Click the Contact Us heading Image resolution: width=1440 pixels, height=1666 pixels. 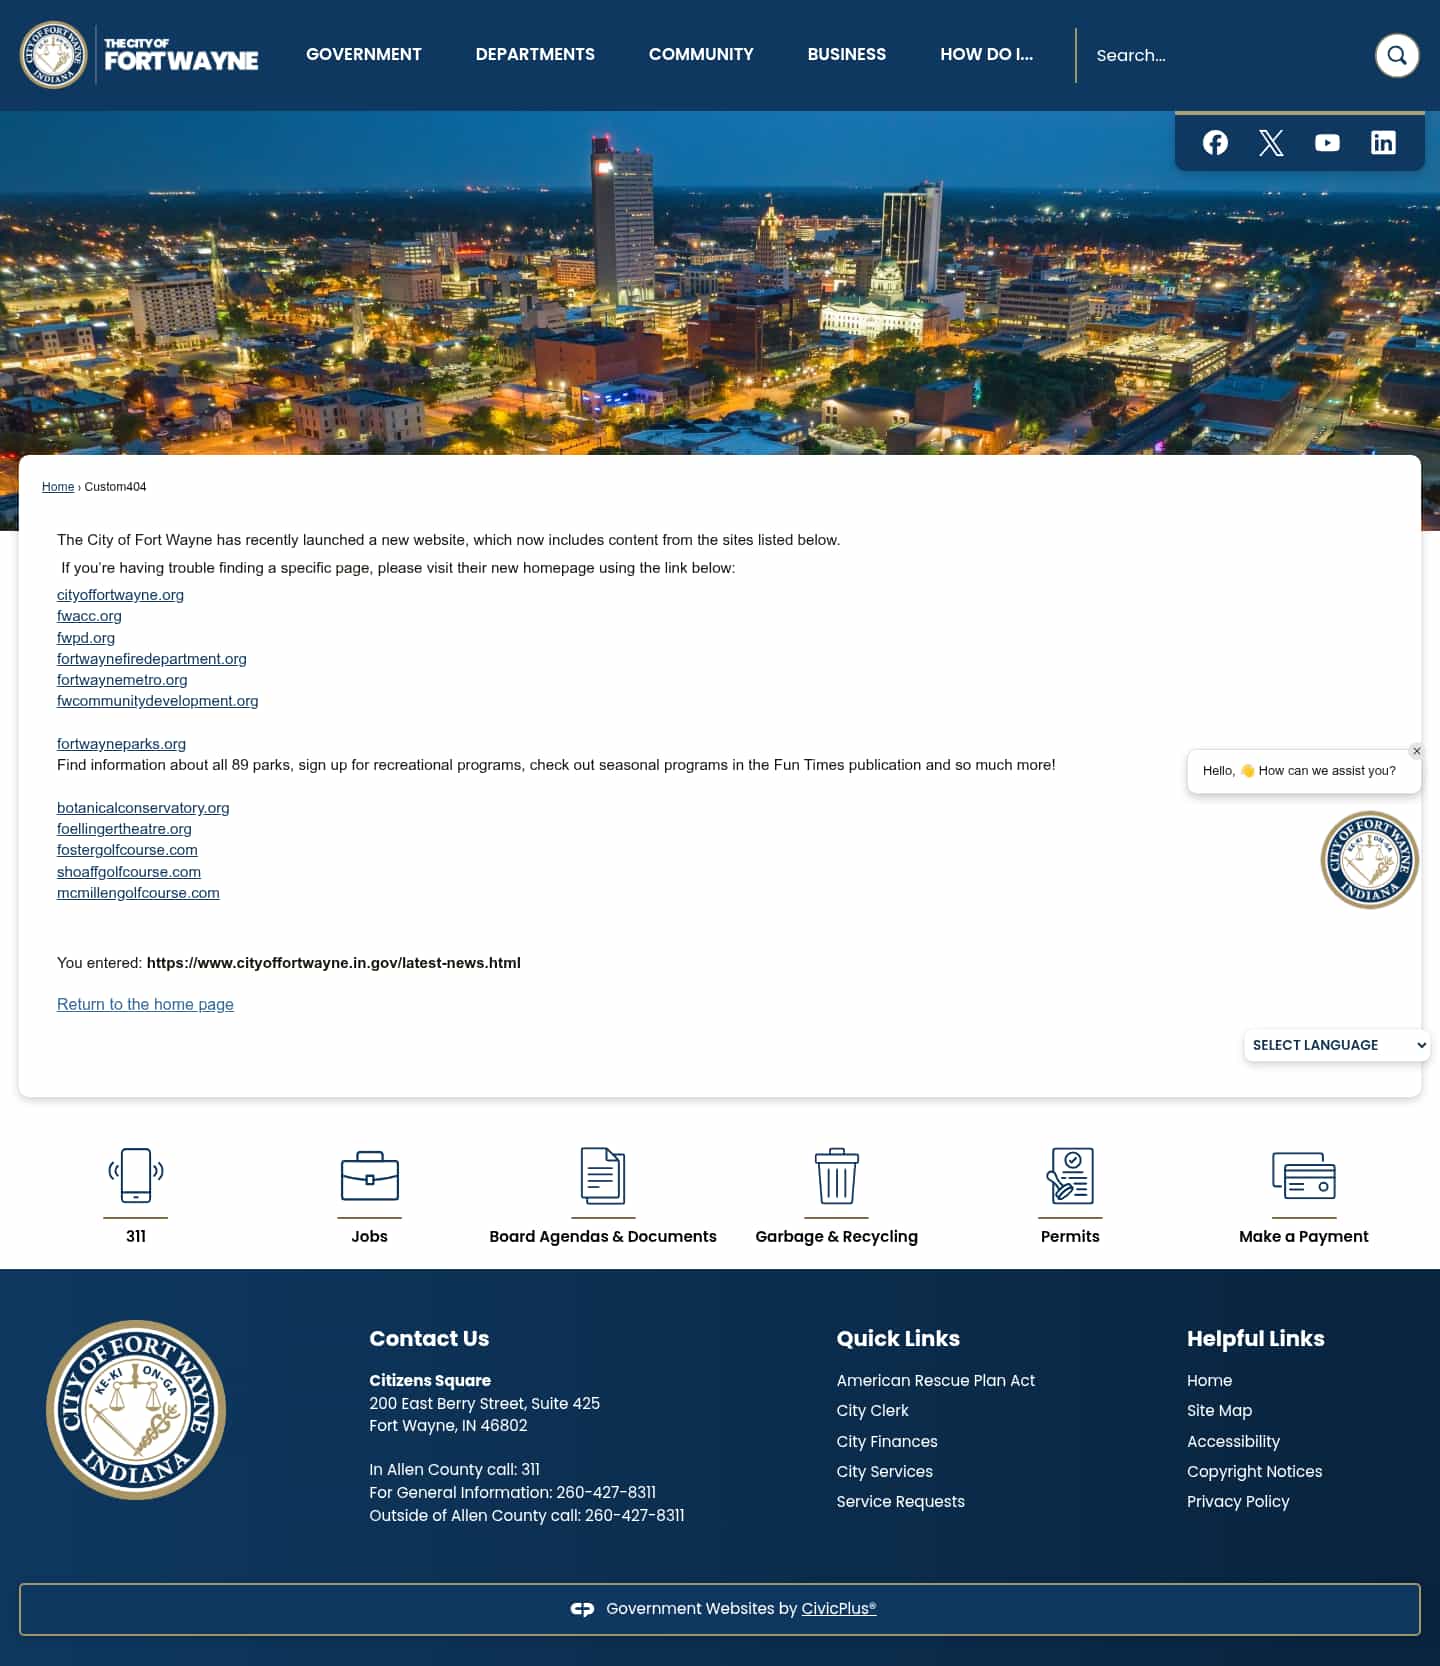(x=429, y=1339)
